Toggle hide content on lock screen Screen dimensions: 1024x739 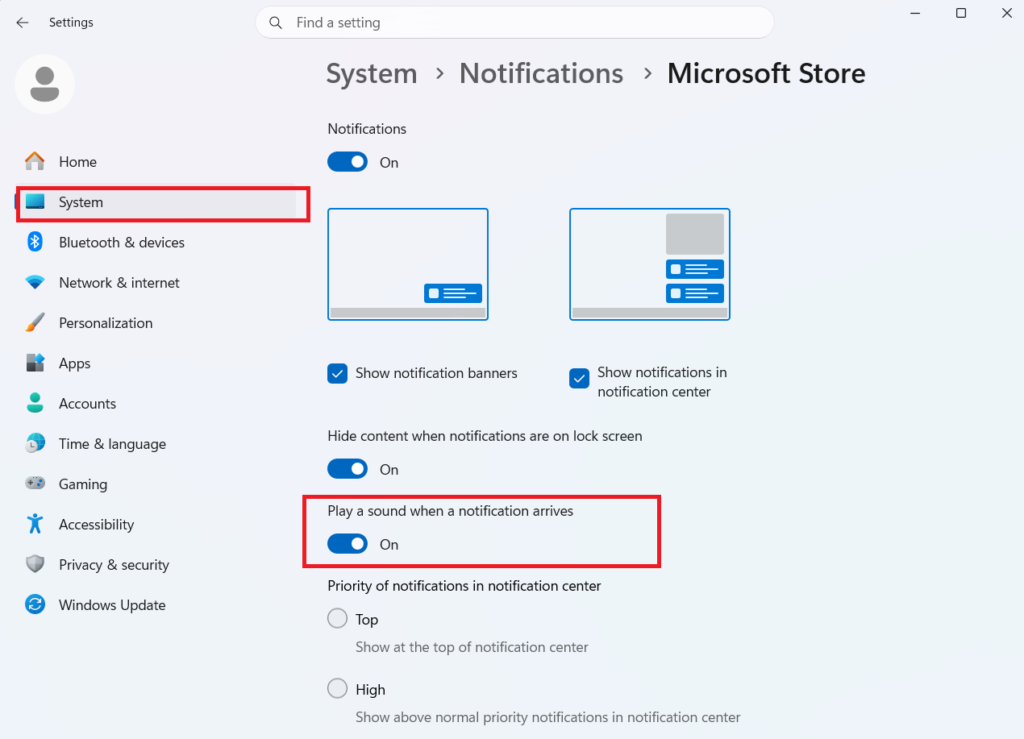click(347, 469)
